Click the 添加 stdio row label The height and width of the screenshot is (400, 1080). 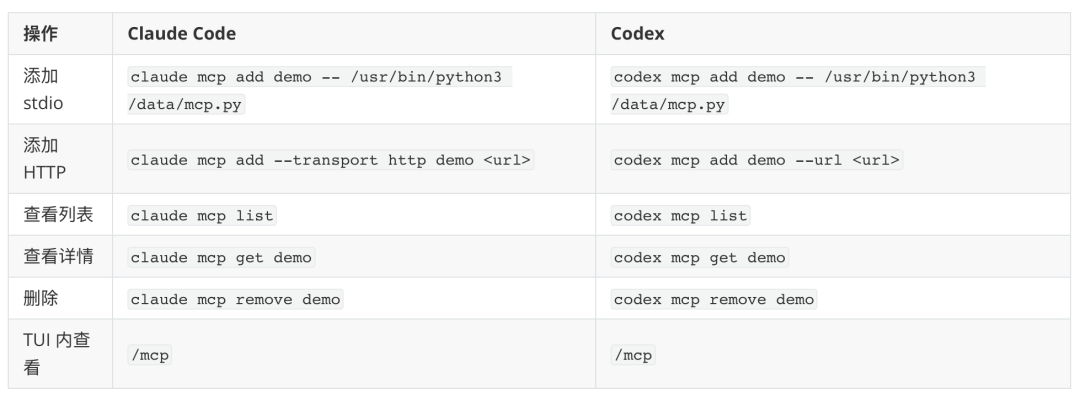point(43,90)
